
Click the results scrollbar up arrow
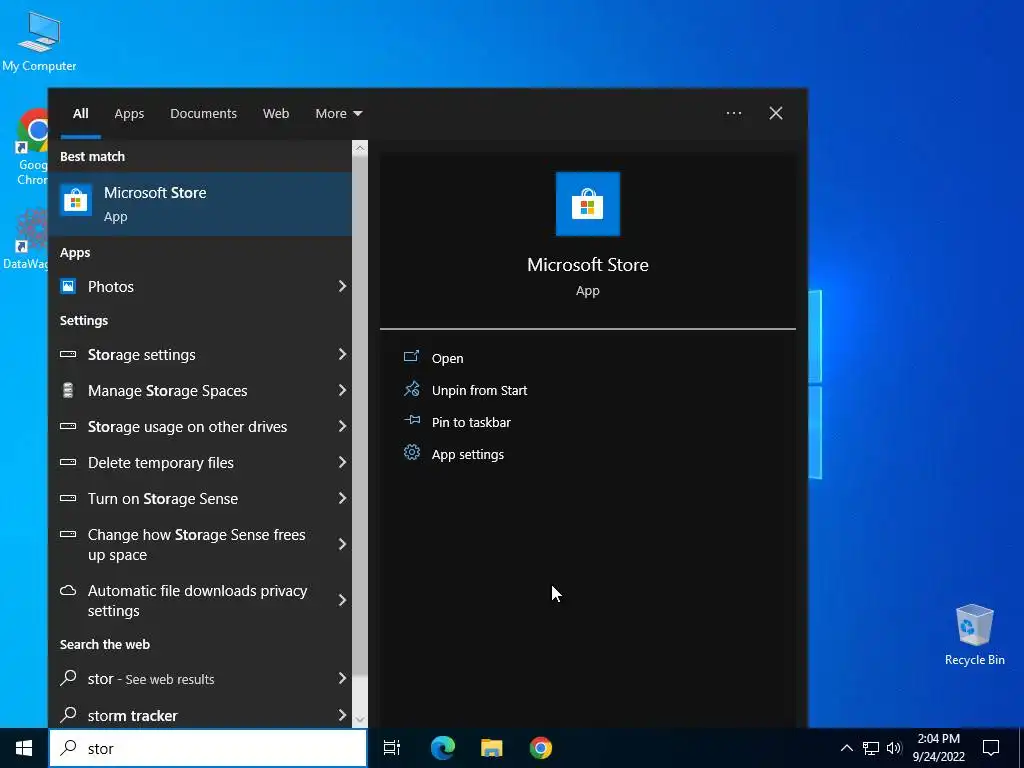click(x=360, y=148)
